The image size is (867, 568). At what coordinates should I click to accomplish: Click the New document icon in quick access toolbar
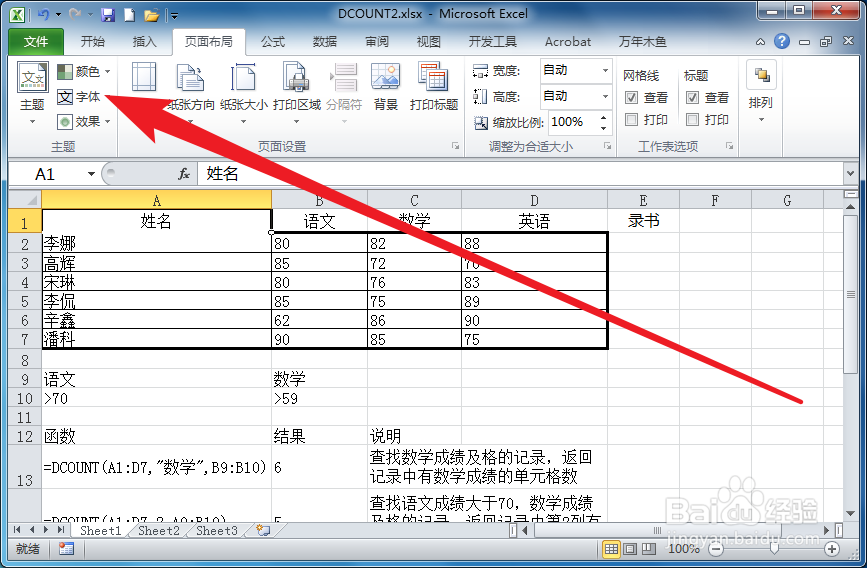tap(129, 14)
